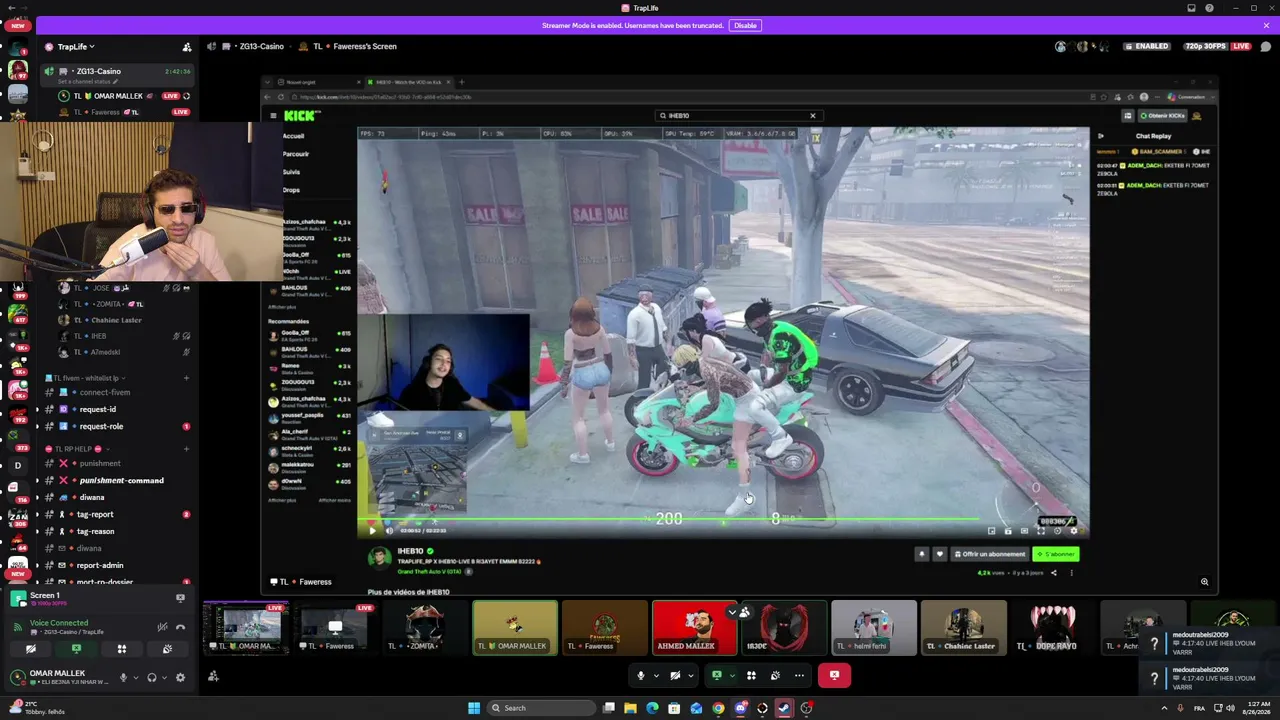Deafen with the headphones icon

(x=152, y=677)
